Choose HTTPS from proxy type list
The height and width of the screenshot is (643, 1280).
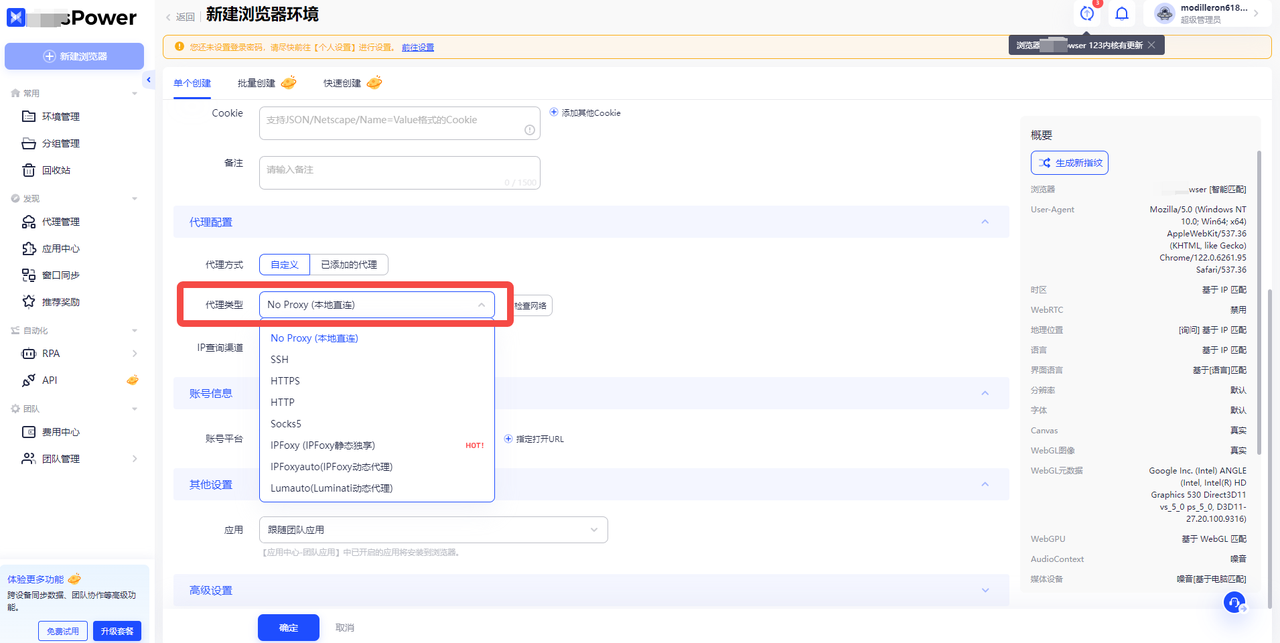pos(376,381)
